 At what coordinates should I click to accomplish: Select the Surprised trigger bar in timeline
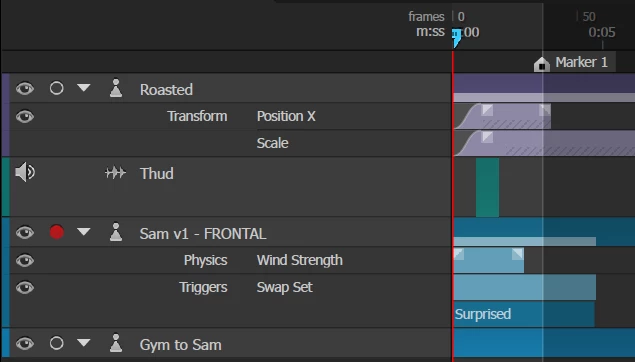(x=524, y=314)
